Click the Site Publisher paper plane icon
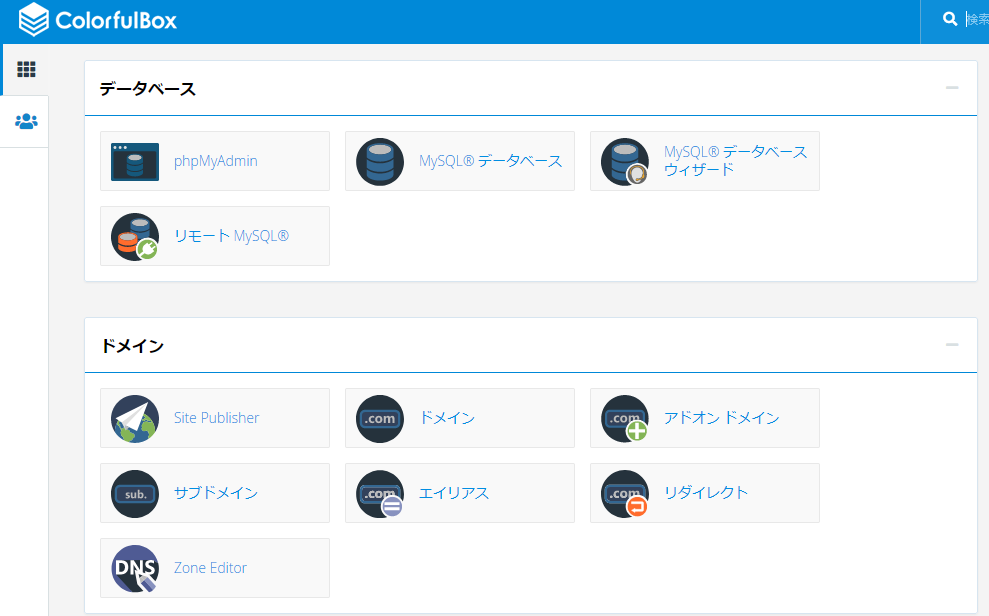989x616 pixels. pyautogui.click(x=135, y=418)
